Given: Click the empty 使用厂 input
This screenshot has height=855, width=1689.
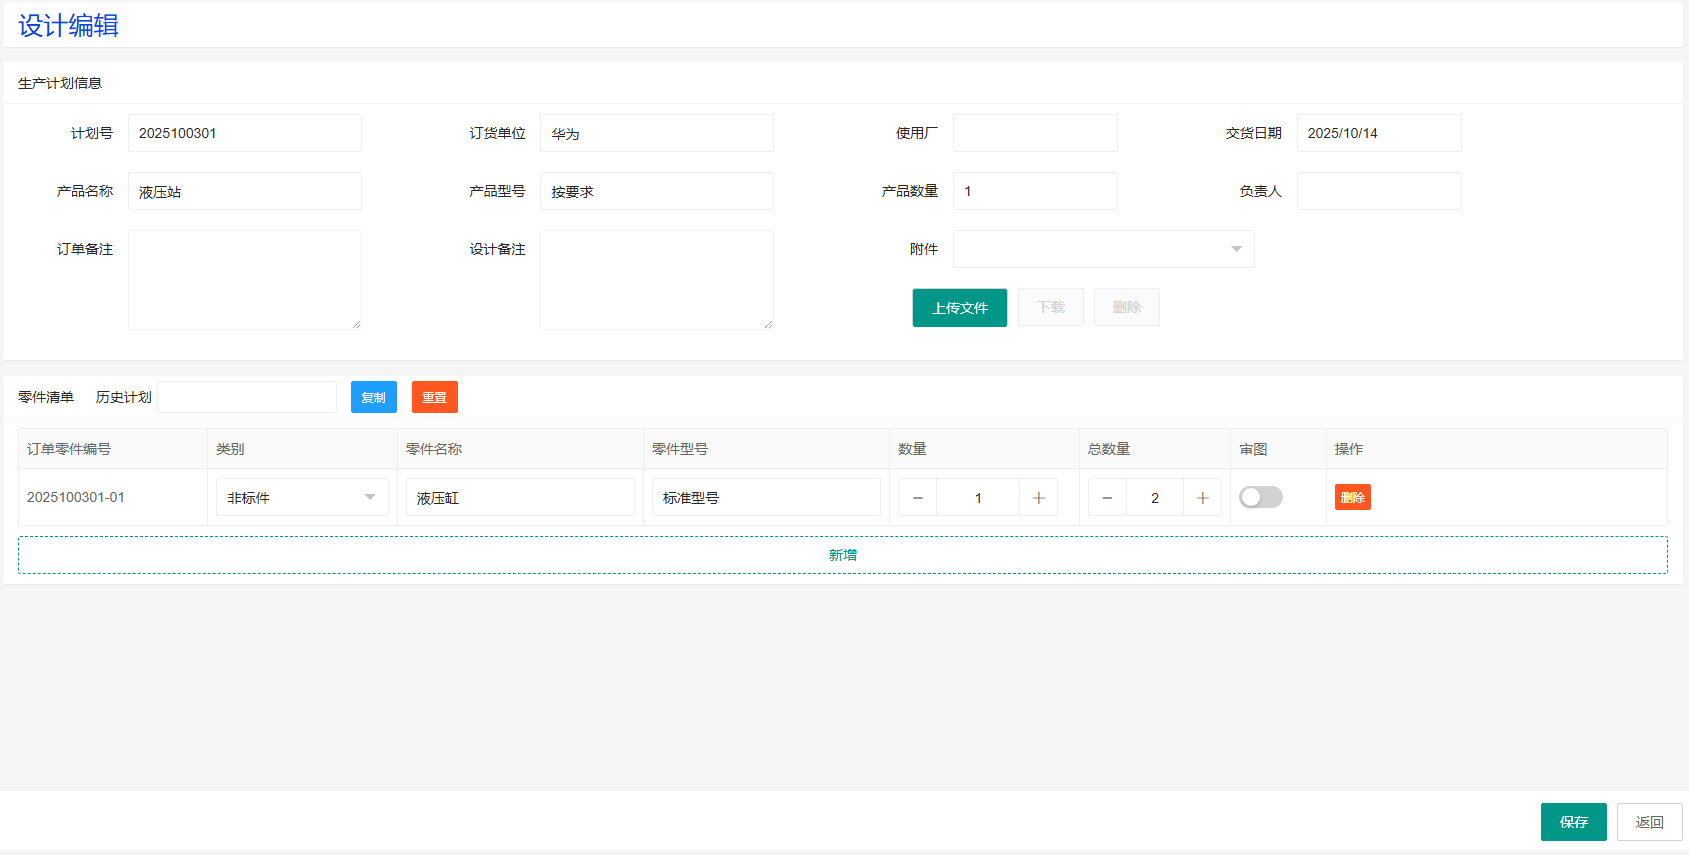Looking at the screenshot, I should pyautogui.click(x=1035, y=133).
